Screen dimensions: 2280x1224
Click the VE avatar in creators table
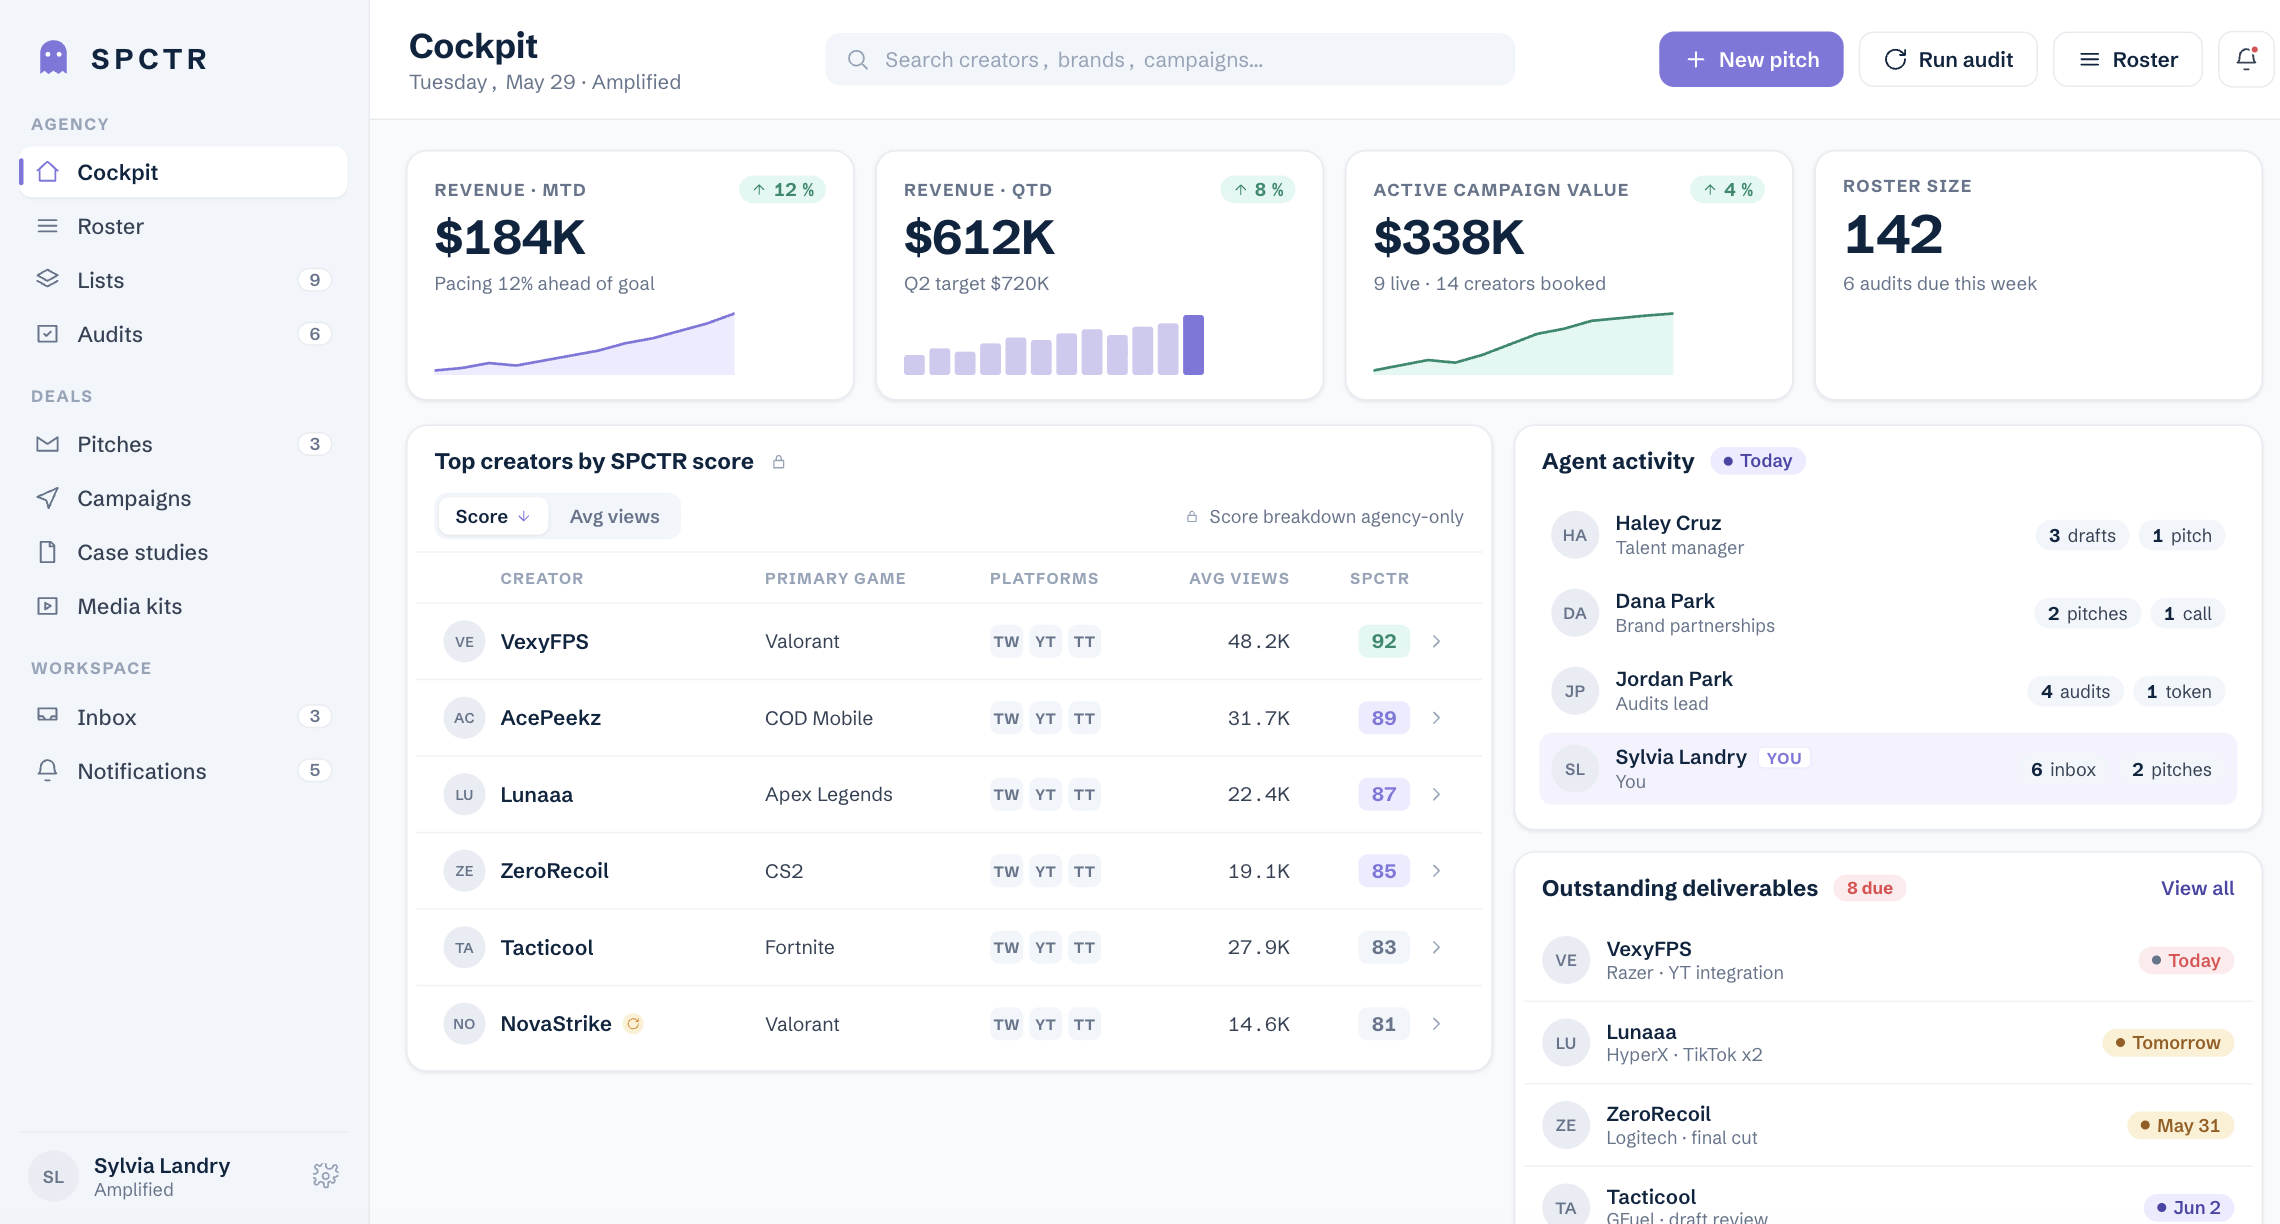tap(464, 642)
